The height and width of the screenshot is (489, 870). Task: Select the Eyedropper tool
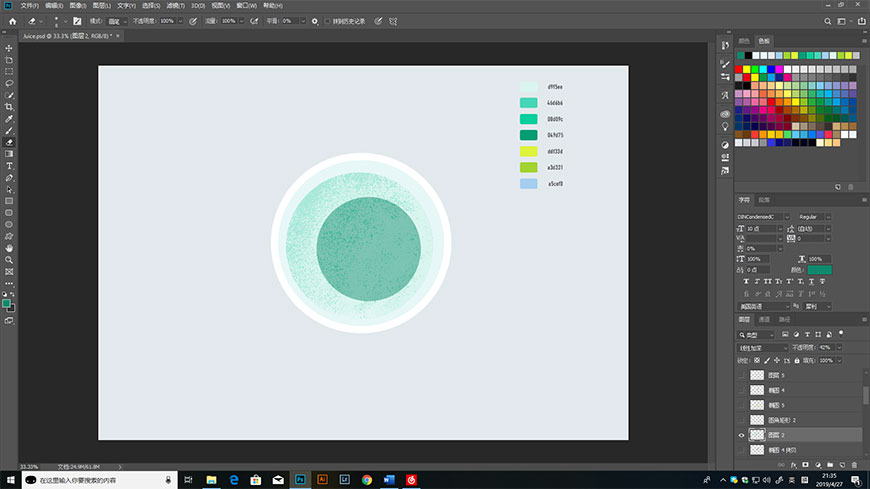9,118
